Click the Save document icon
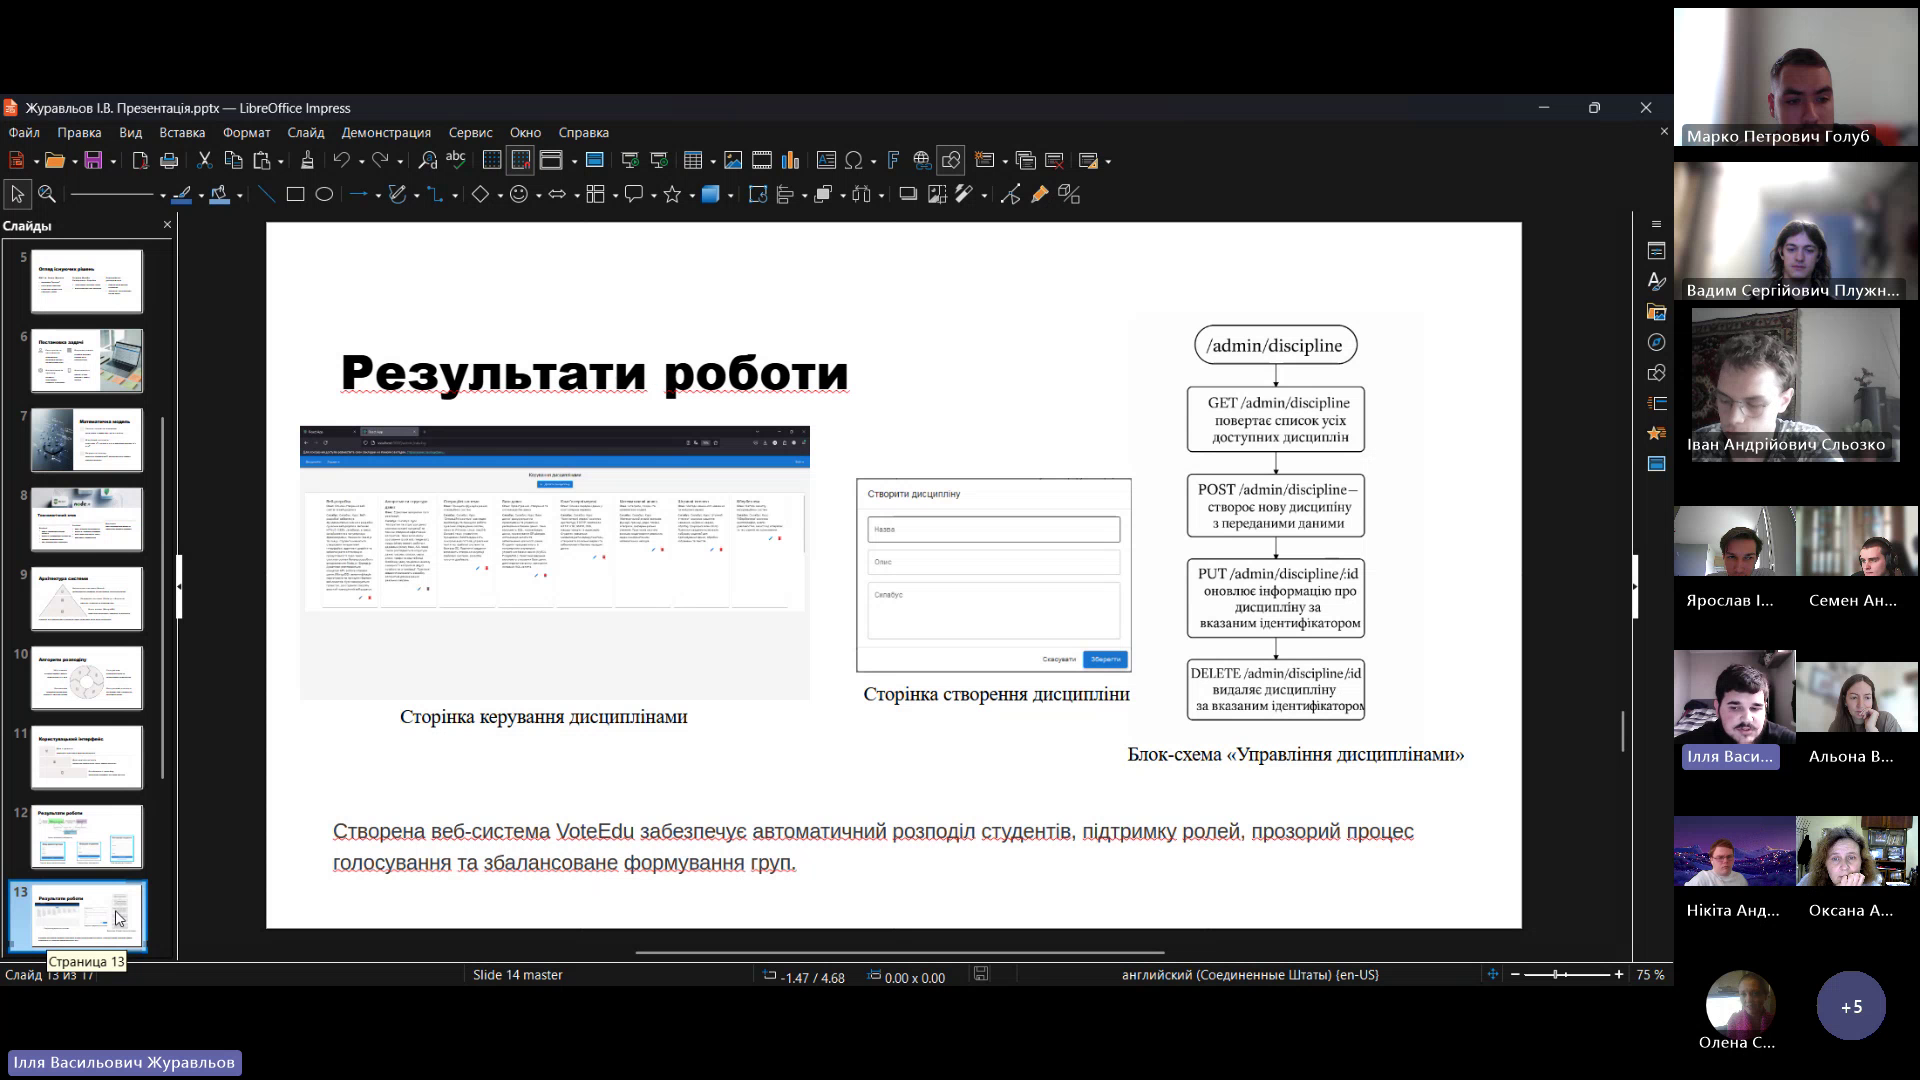 tap(93, 160)
